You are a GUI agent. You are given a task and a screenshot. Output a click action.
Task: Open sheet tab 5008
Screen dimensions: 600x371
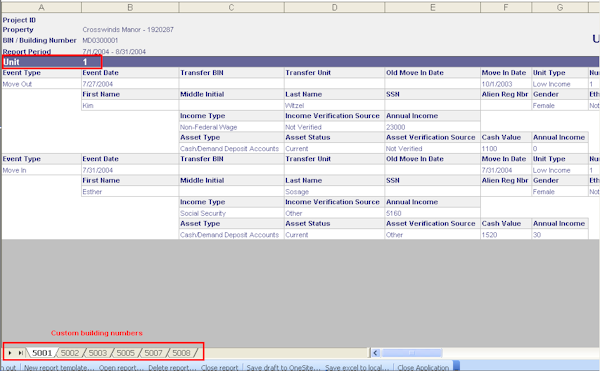[x=181, y=353]
